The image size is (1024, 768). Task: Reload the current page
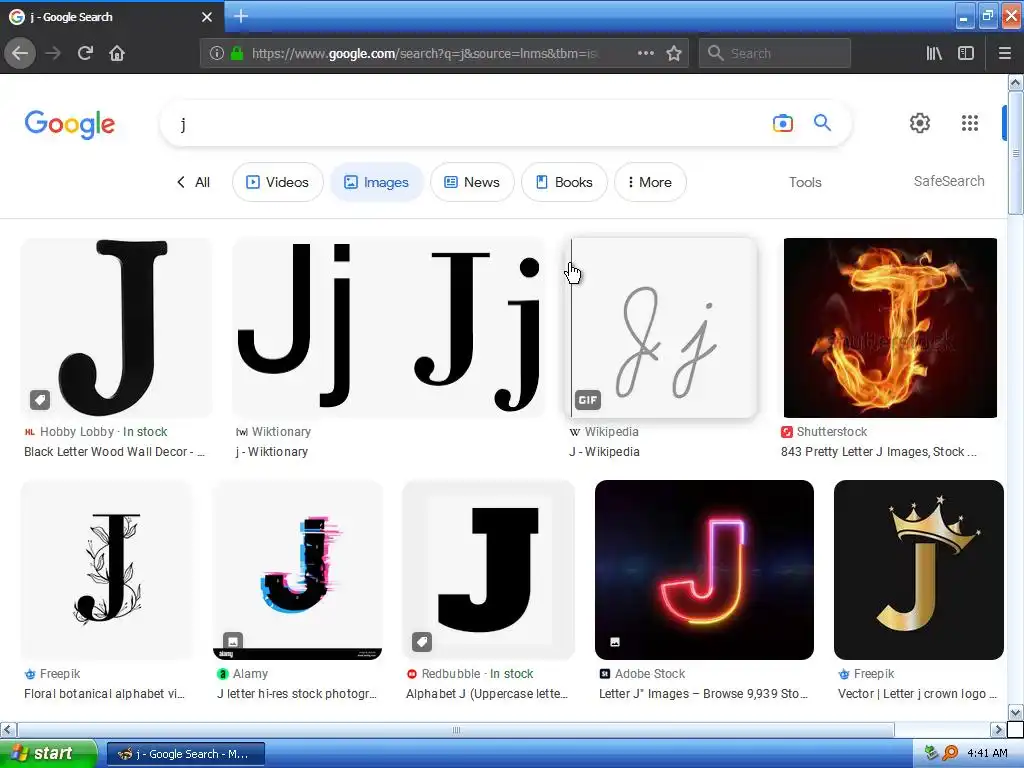[x=85, y=53]
